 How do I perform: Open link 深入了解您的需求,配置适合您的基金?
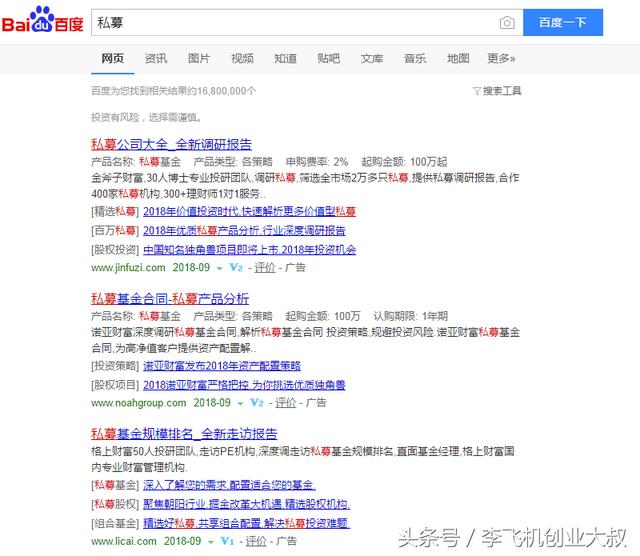click(229, 485)
